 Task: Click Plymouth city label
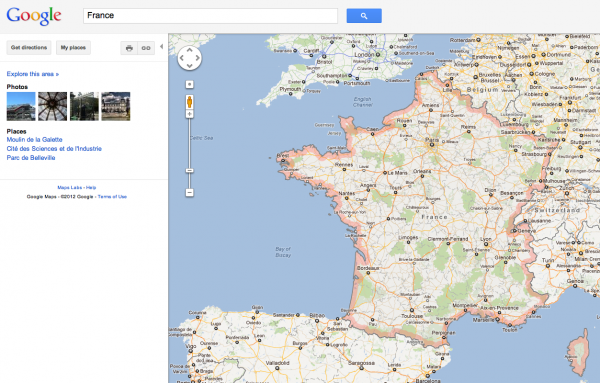pyautogui.click(x=290, y=89)
